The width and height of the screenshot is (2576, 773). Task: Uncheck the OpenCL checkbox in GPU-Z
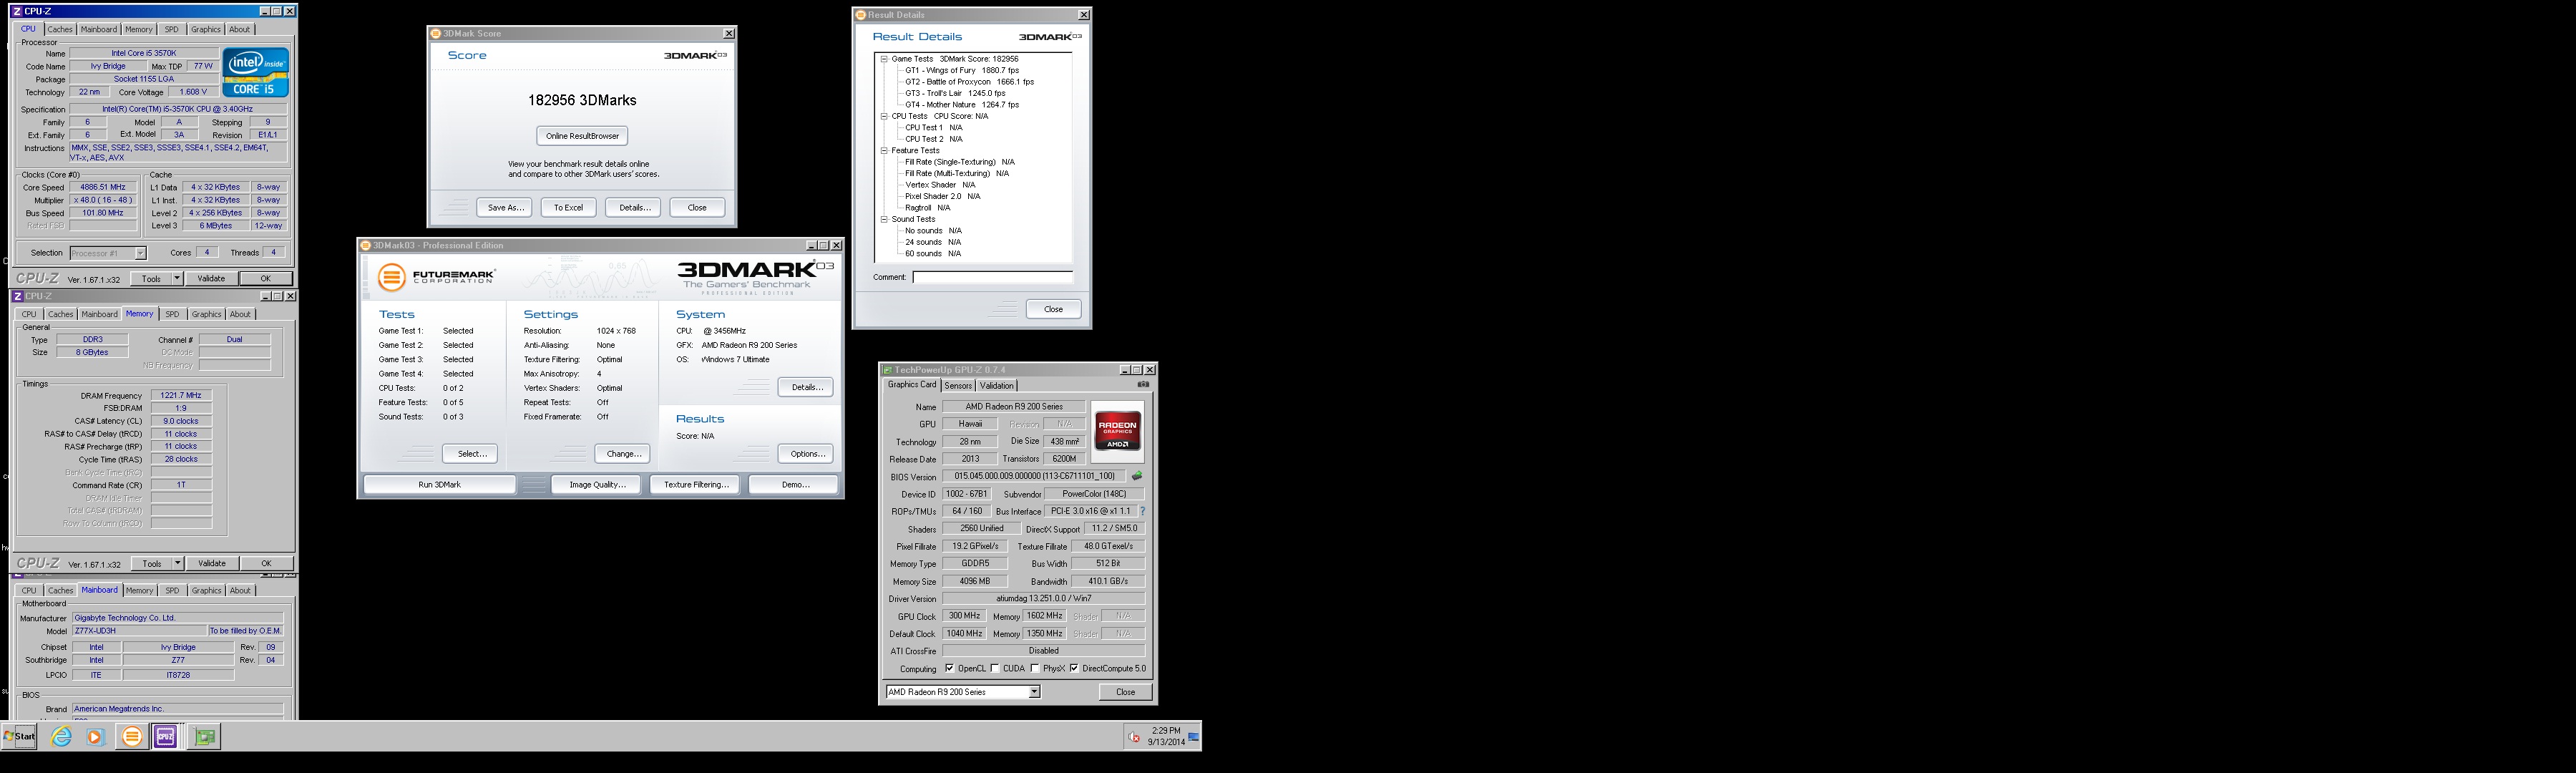tap(950, 668)
